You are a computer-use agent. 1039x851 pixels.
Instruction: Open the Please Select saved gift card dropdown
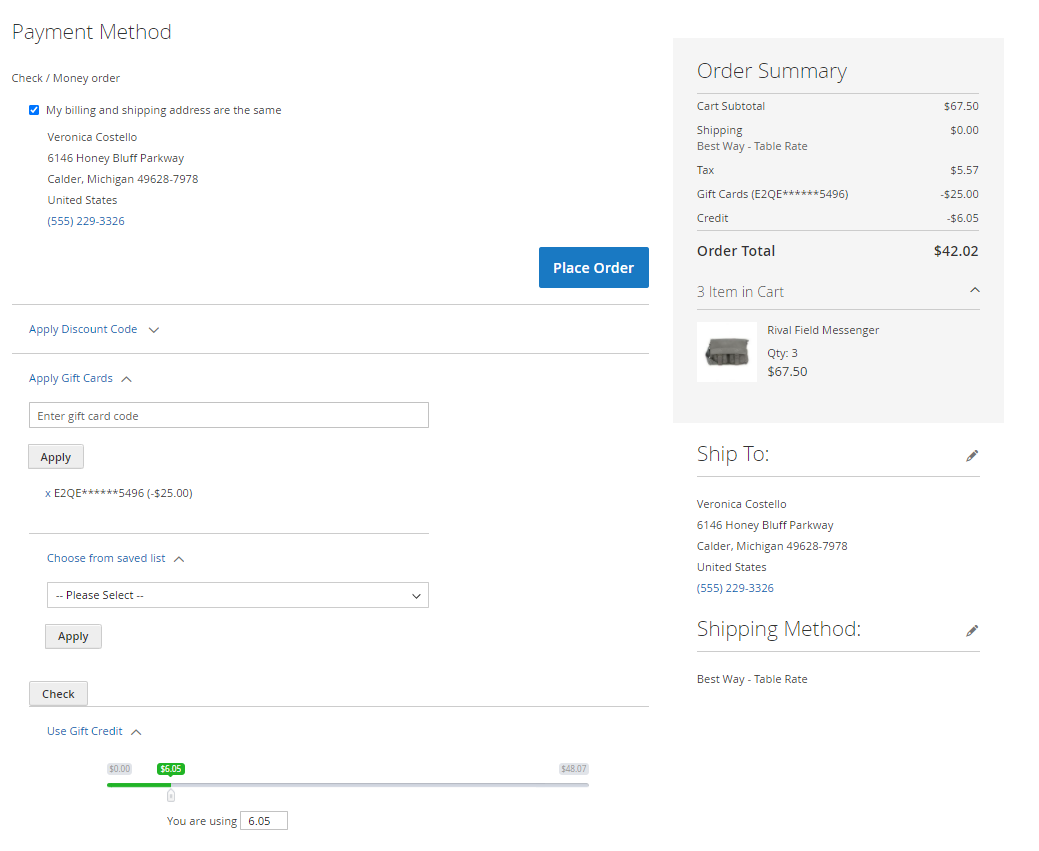click(238, 595)
